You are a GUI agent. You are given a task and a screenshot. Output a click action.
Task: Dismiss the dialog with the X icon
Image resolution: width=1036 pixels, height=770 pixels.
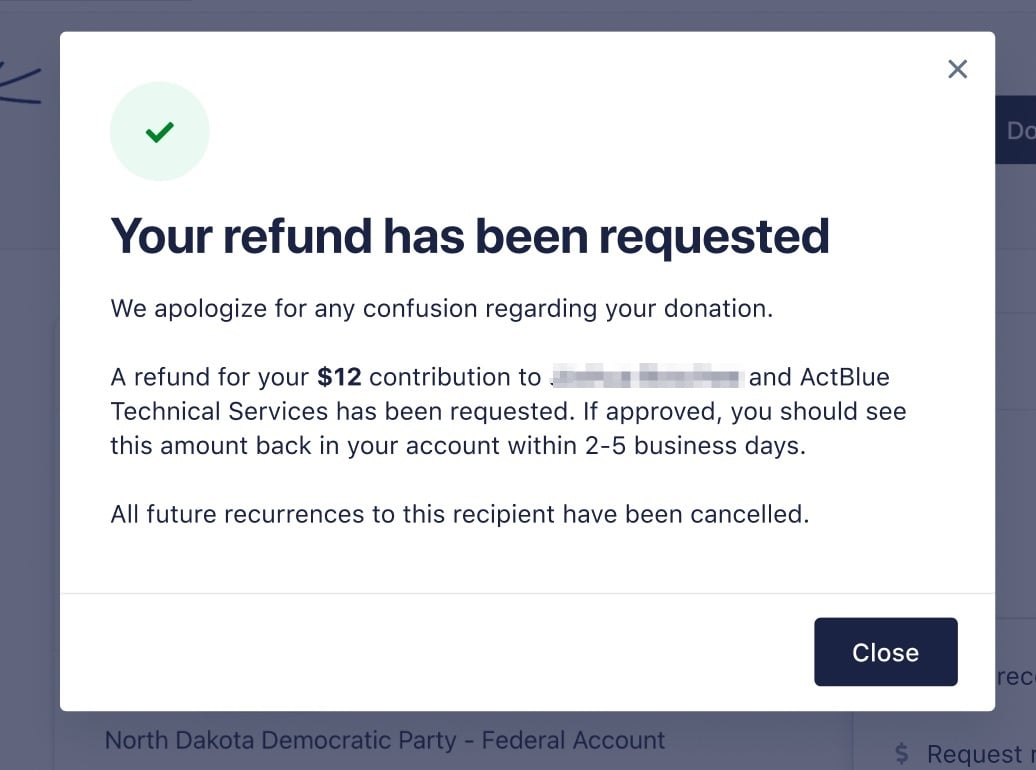click(x=957, y=69)
